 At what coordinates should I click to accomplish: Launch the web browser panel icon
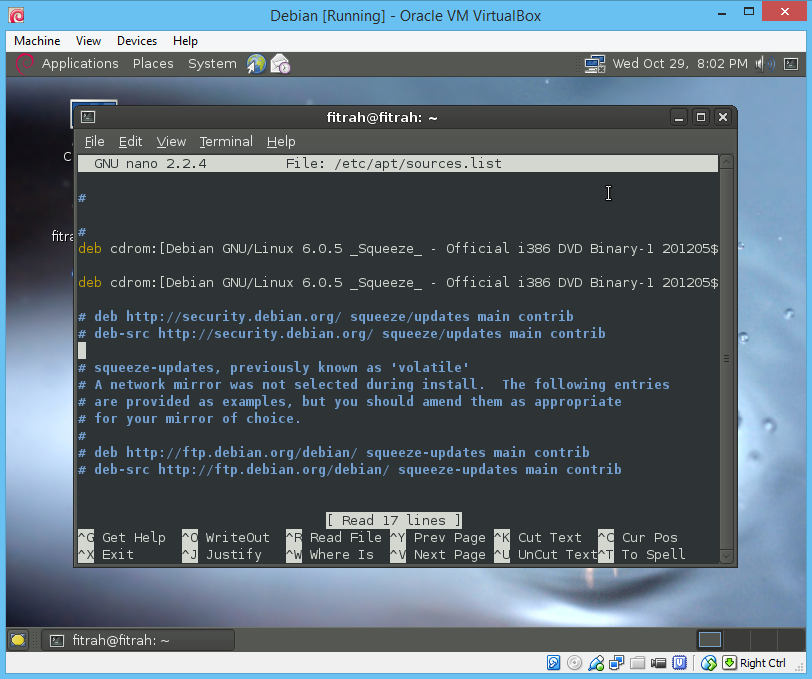pyautogui.click(x=256, y=64)
